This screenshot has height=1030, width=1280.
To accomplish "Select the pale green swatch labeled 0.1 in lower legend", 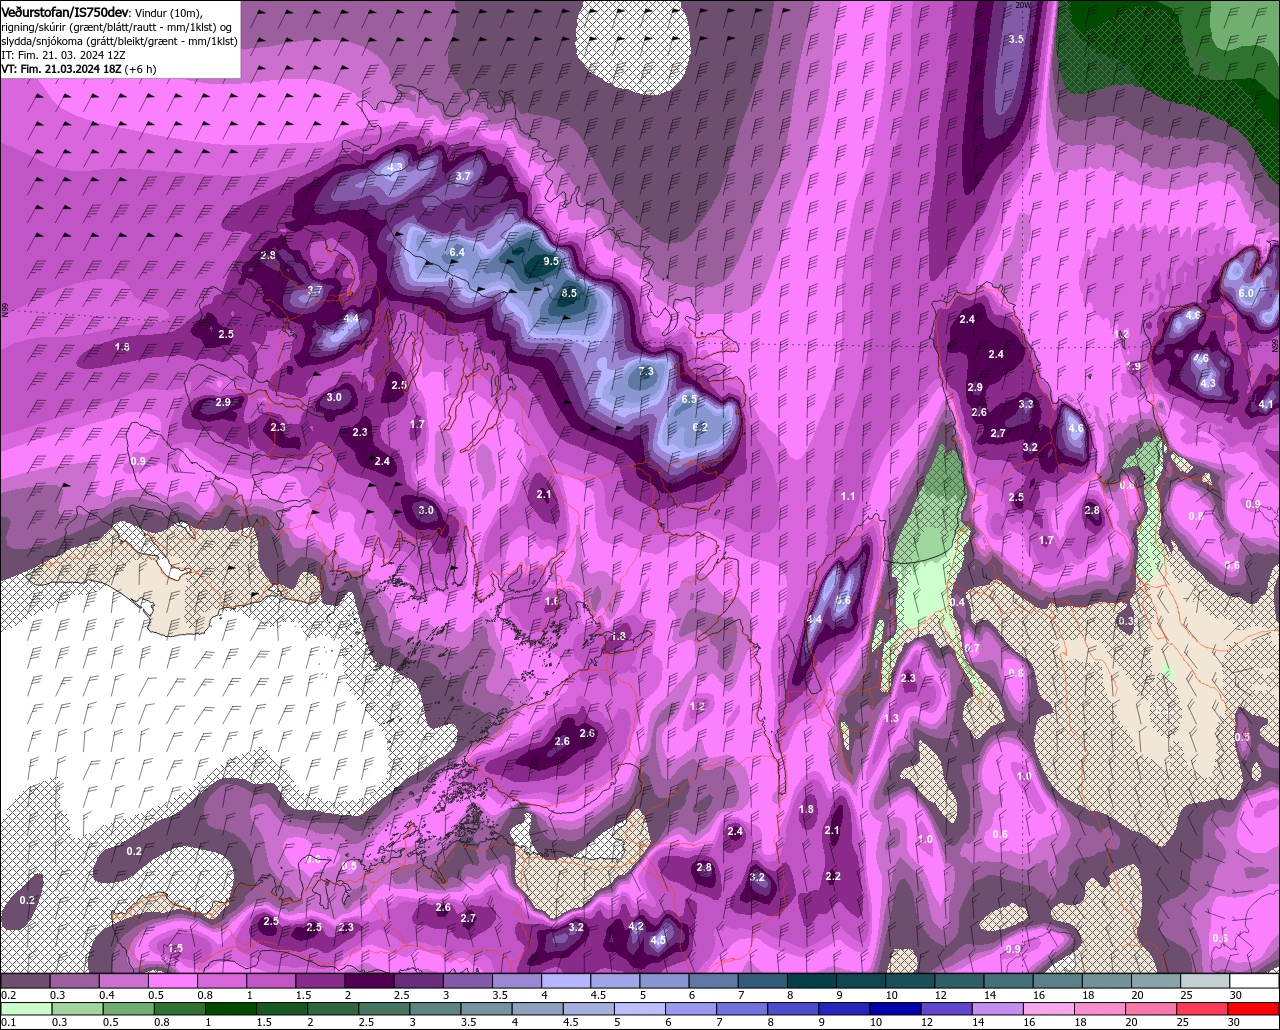I will tap(25, 1009).
